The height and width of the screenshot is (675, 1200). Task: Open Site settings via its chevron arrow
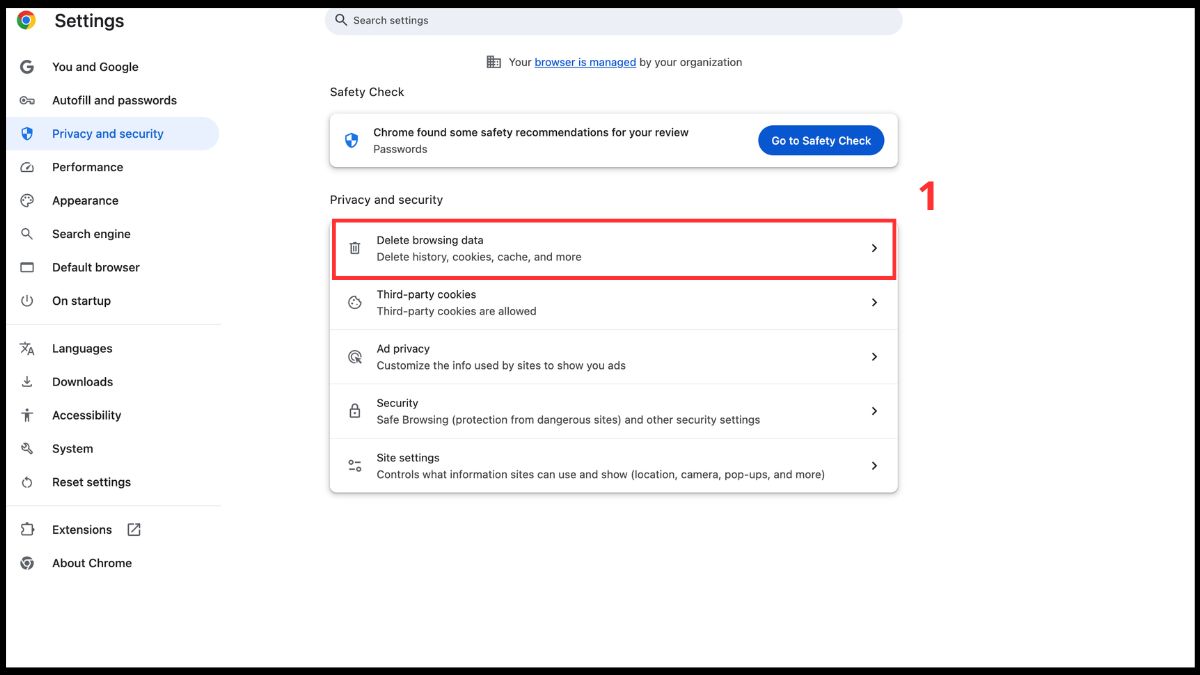click(x=874, y=466)
